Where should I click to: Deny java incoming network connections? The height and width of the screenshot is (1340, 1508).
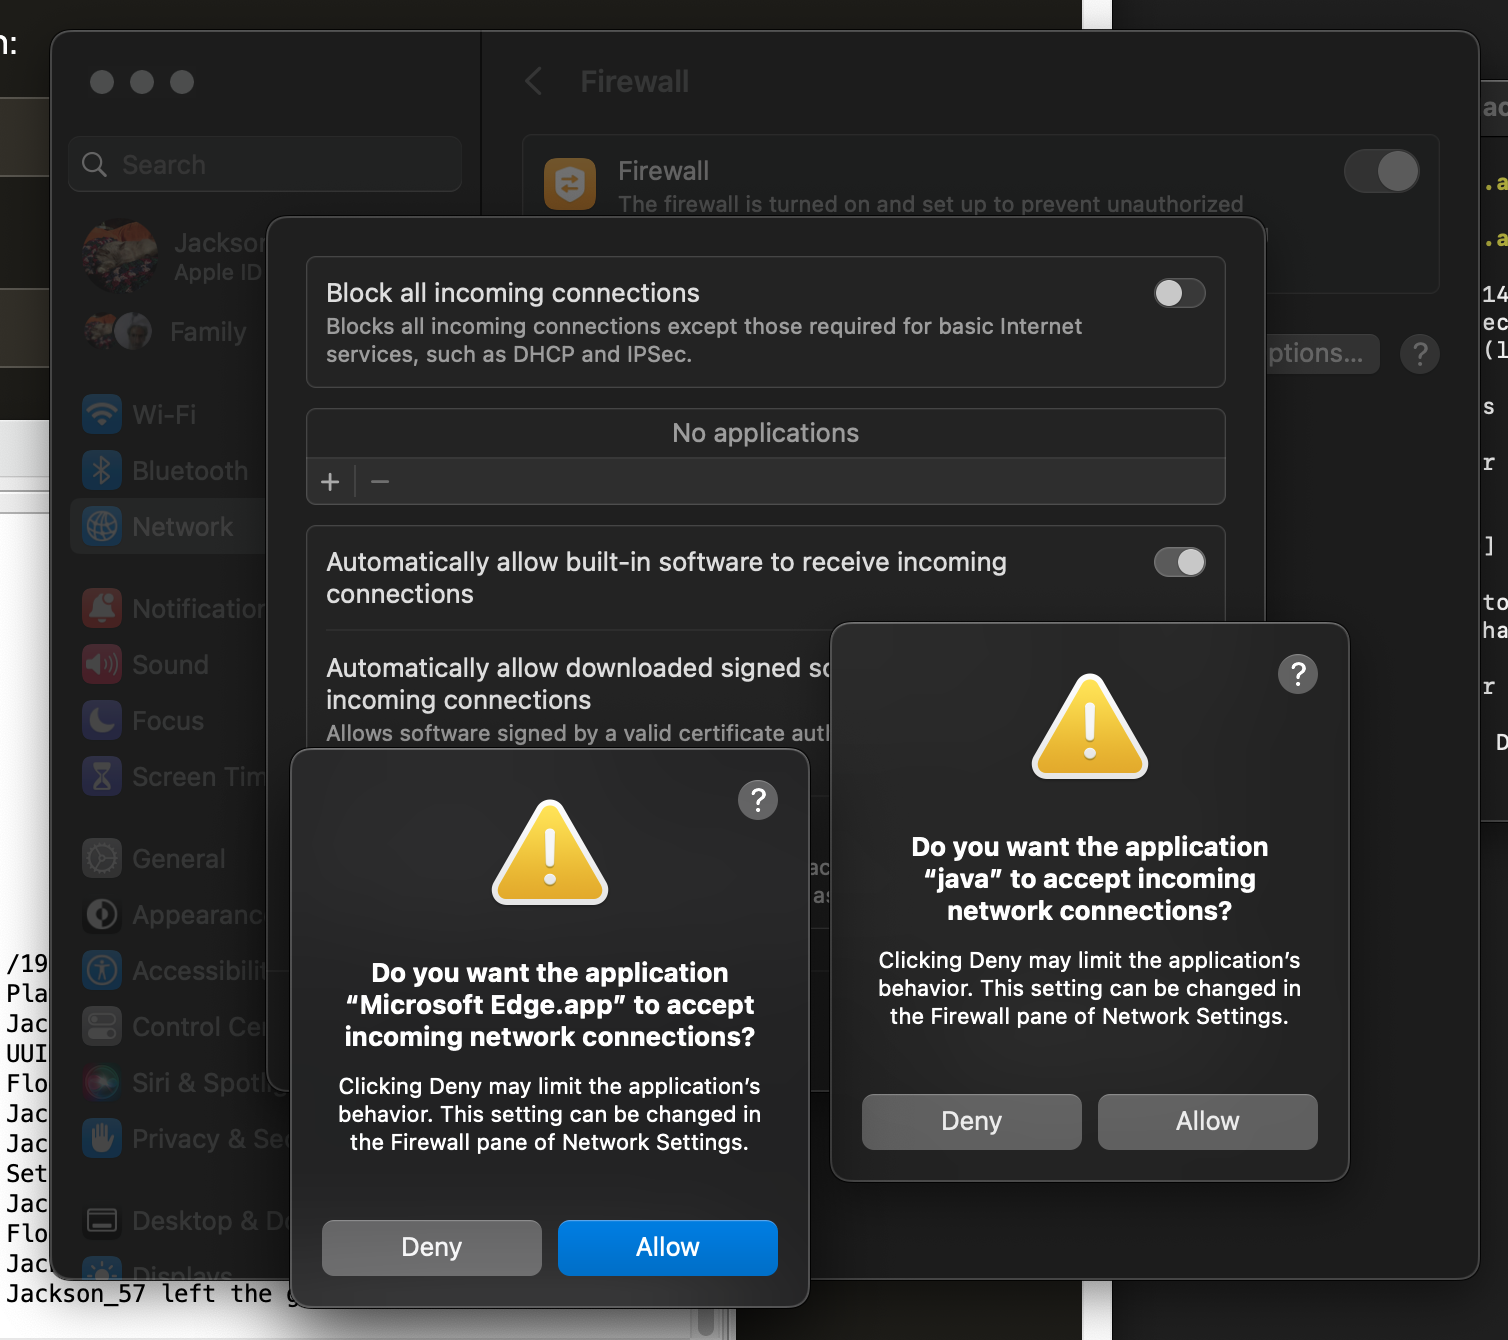(x=971, y=1121)
